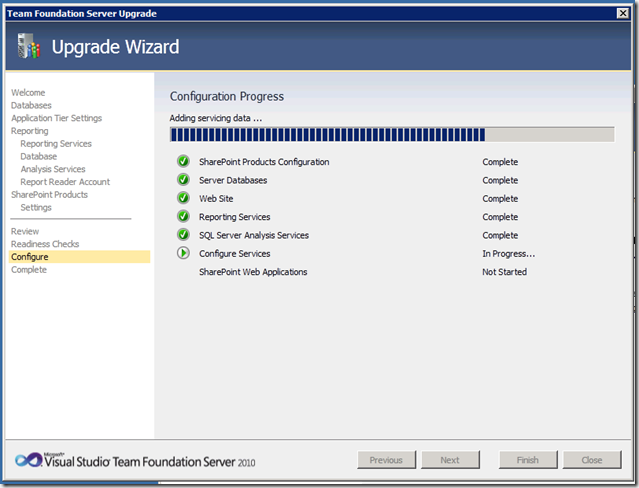Click the Close button at bottom right

click(x=592, y=460)
